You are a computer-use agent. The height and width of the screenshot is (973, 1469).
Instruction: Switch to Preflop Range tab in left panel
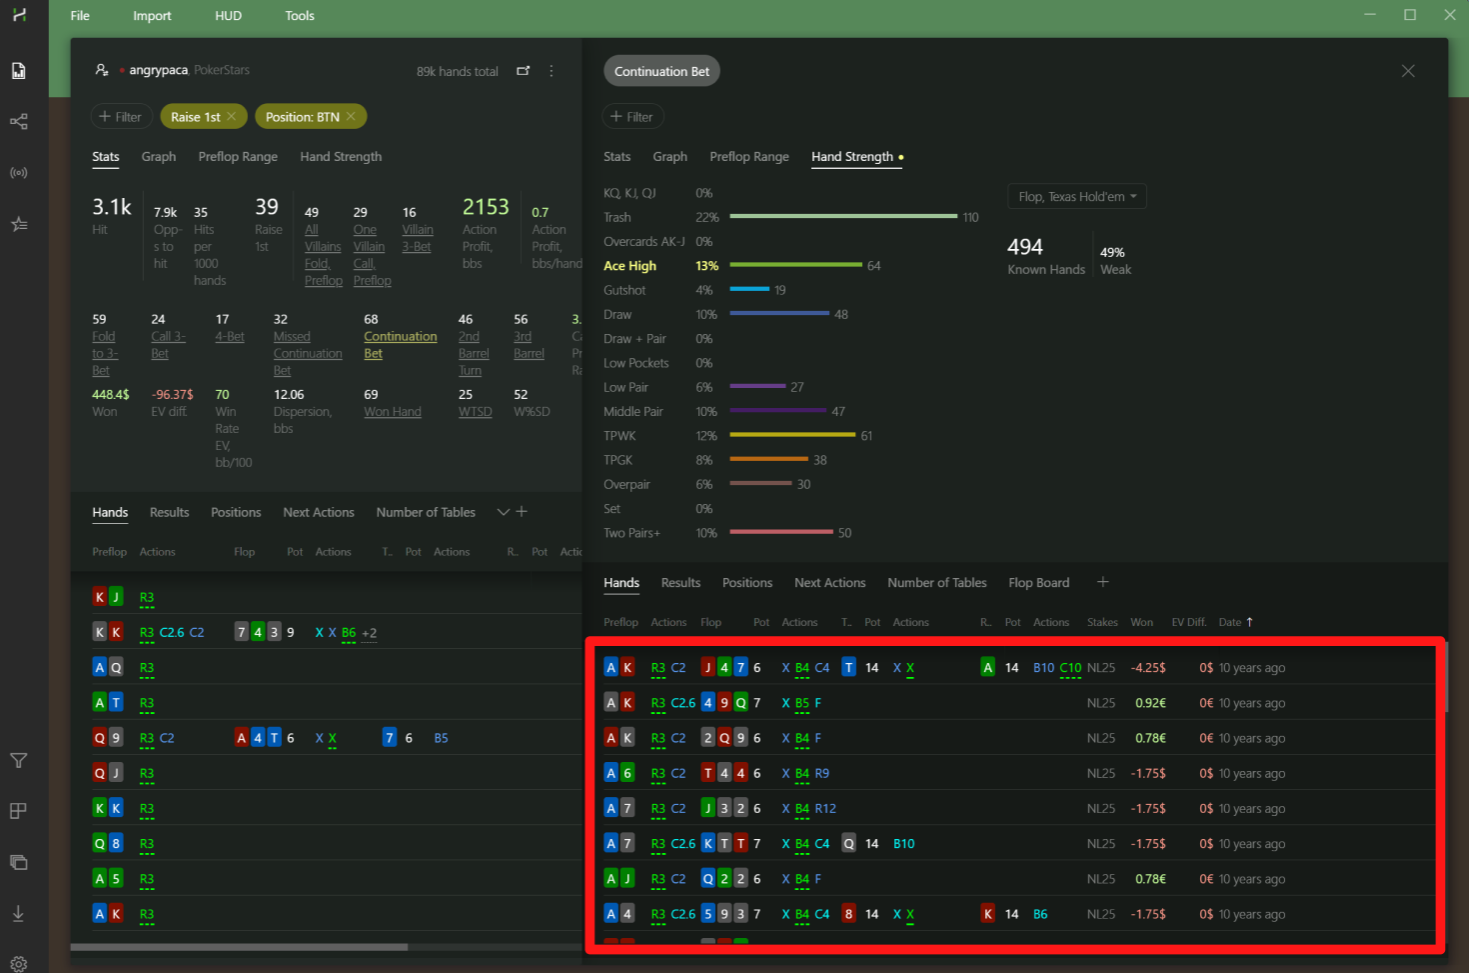(238, 156)
